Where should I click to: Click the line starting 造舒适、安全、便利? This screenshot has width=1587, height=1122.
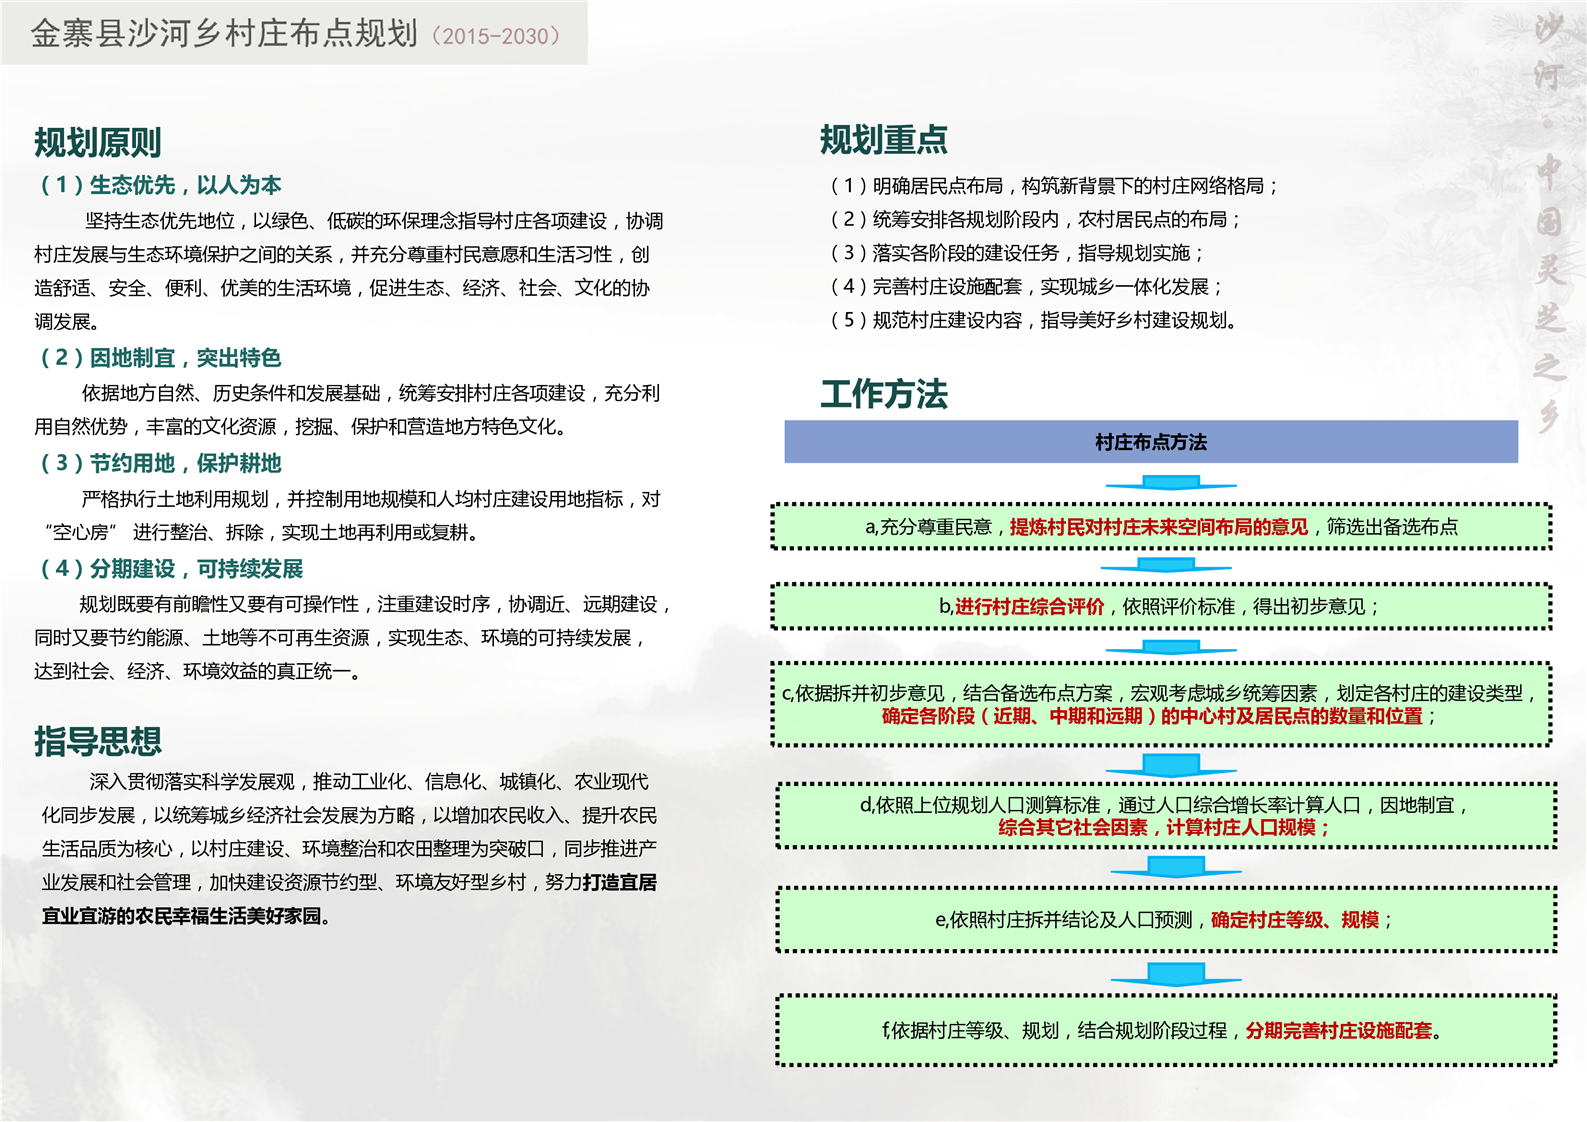pos(342,288)
